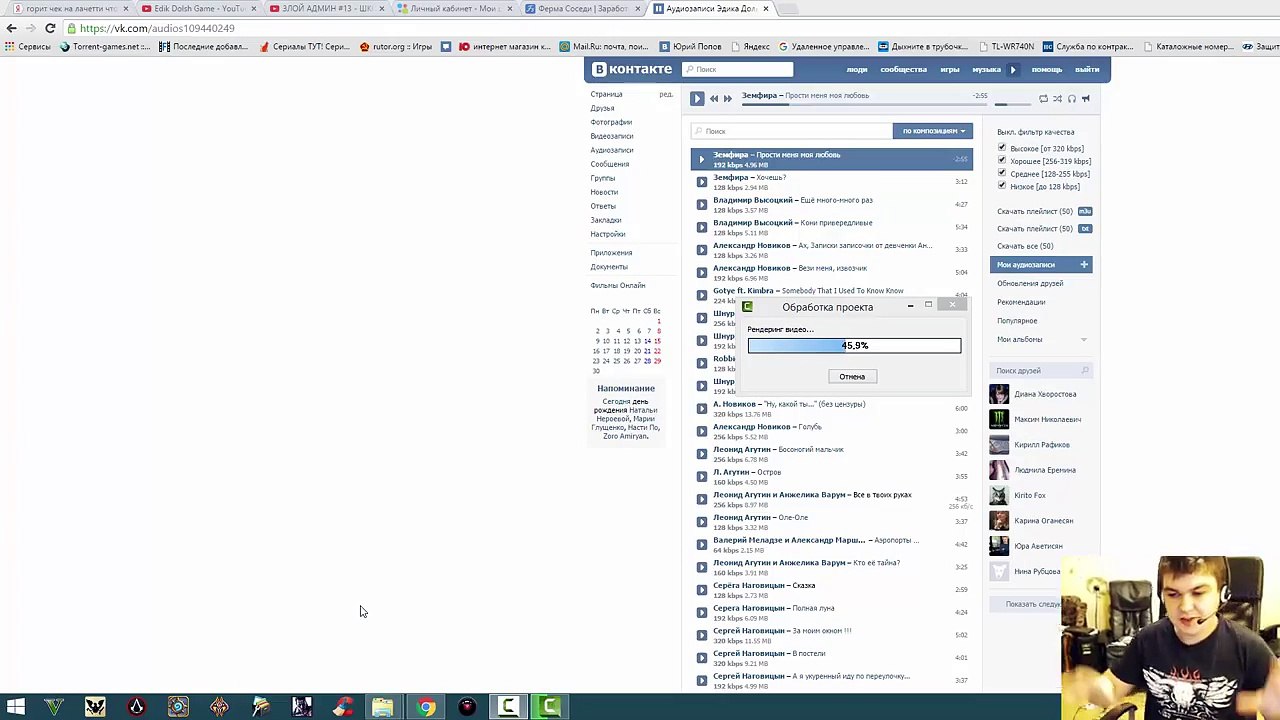This screenshot has height=720, width=1280.
Task: Open Популярное audio section
Action: click(x=1017, y=321)
